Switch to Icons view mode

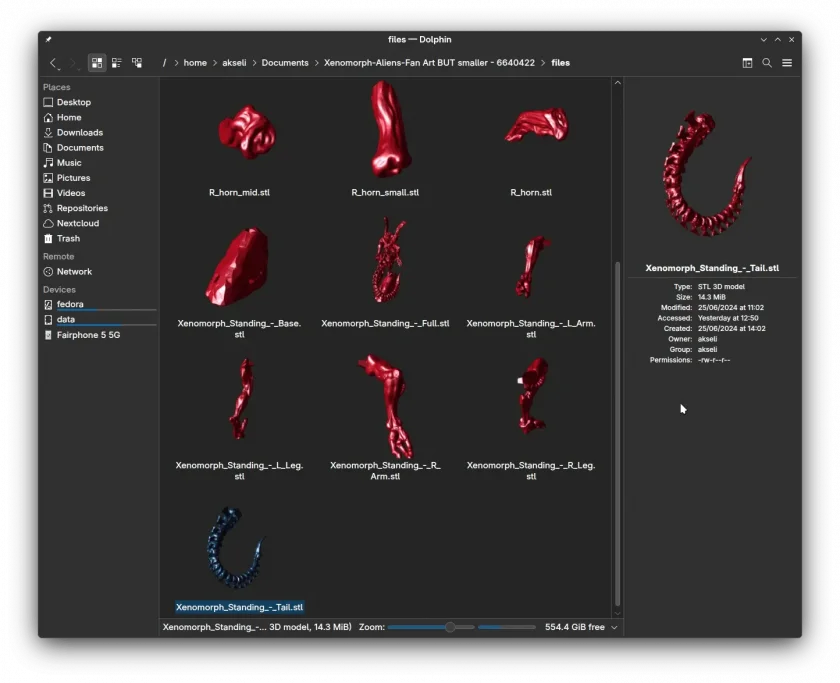(97, 63)
